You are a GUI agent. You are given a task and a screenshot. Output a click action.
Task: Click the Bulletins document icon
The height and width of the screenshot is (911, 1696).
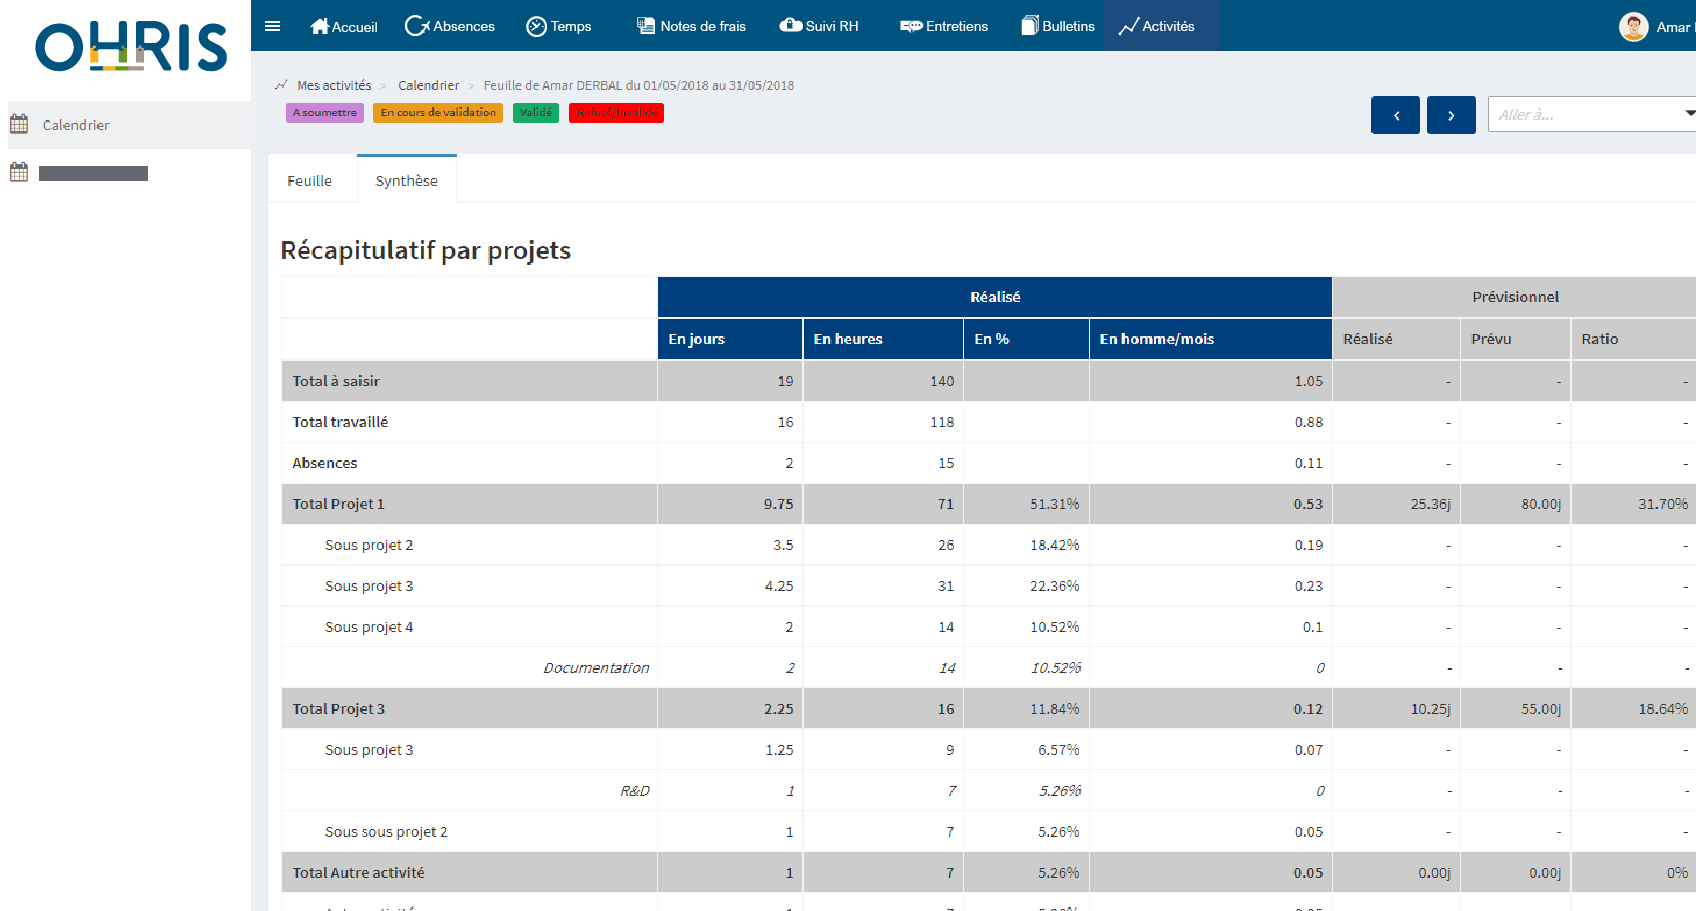[x=1030, y=26]
